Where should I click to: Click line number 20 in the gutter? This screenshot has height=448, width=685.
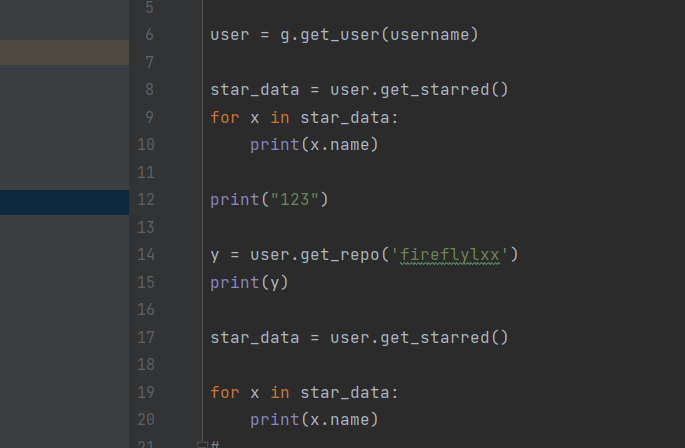[x=146, y=420]
